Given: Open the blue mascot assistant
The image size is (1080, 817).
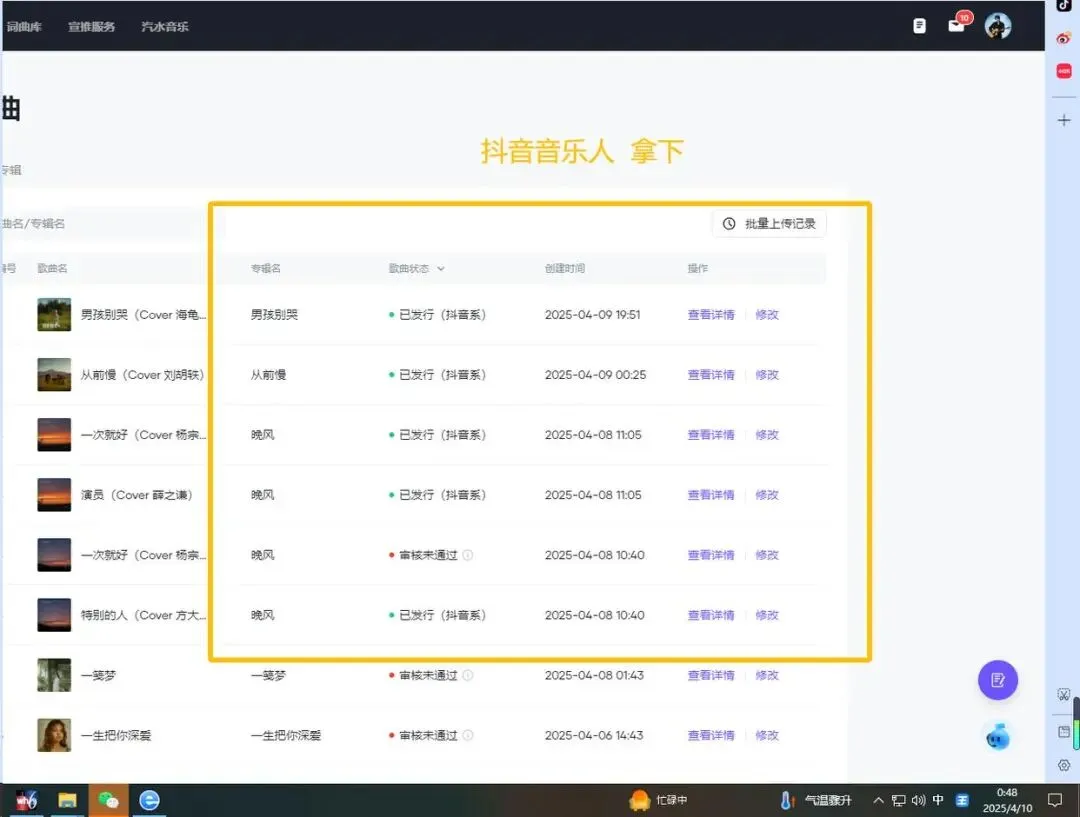Looking at the screenshot, I should (x=997, y=737).
